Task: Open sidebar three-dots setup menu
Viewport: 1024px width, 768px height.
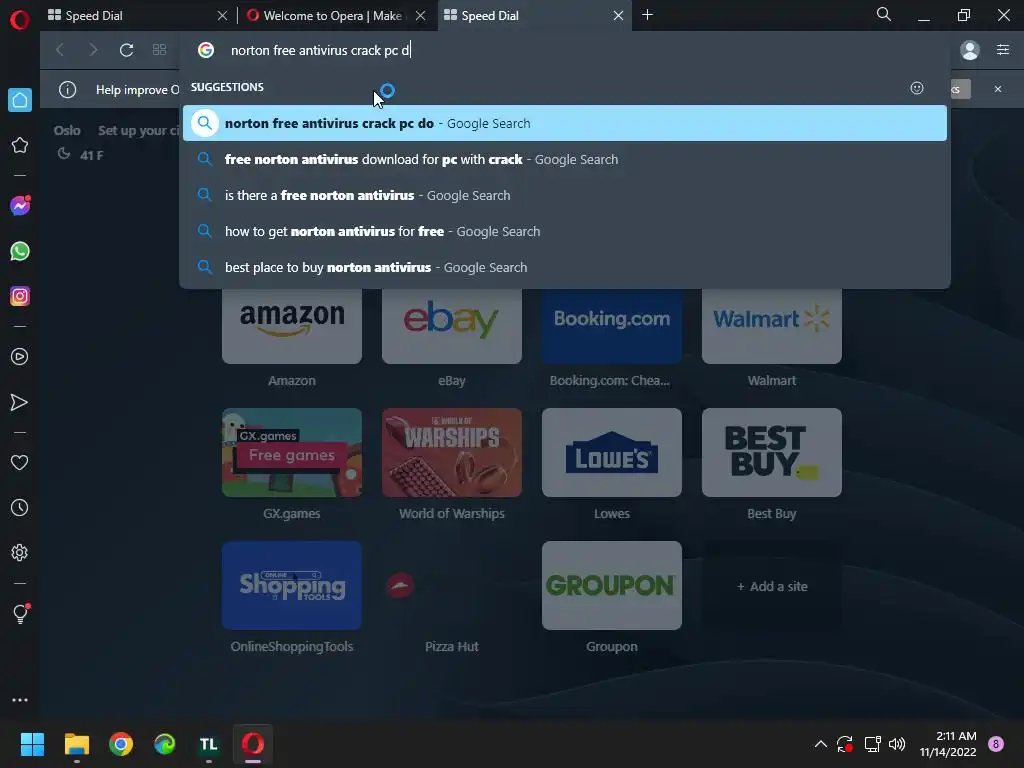Action: pos(20,700)
